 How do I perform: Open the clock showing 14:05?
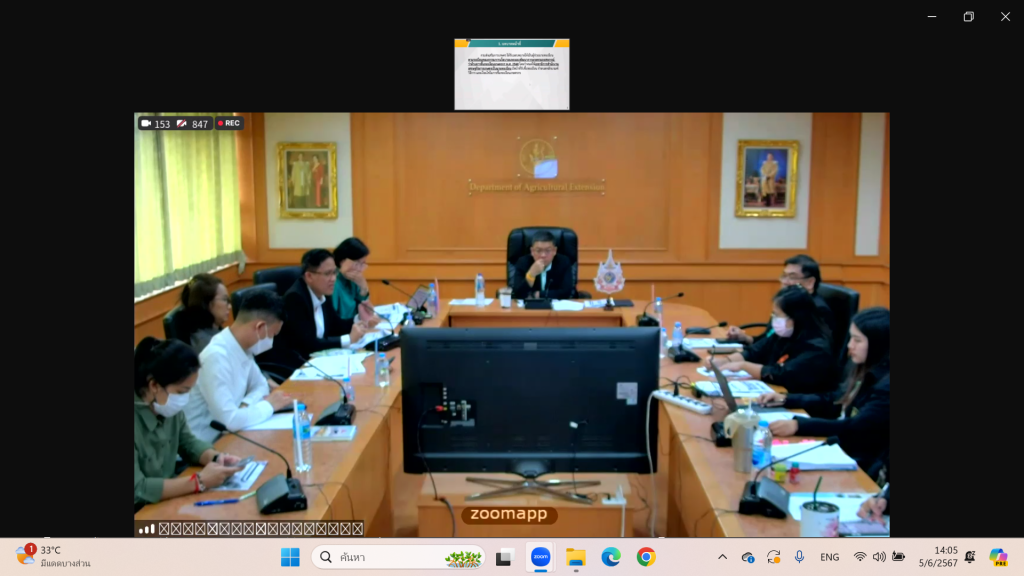pos(945,557)
